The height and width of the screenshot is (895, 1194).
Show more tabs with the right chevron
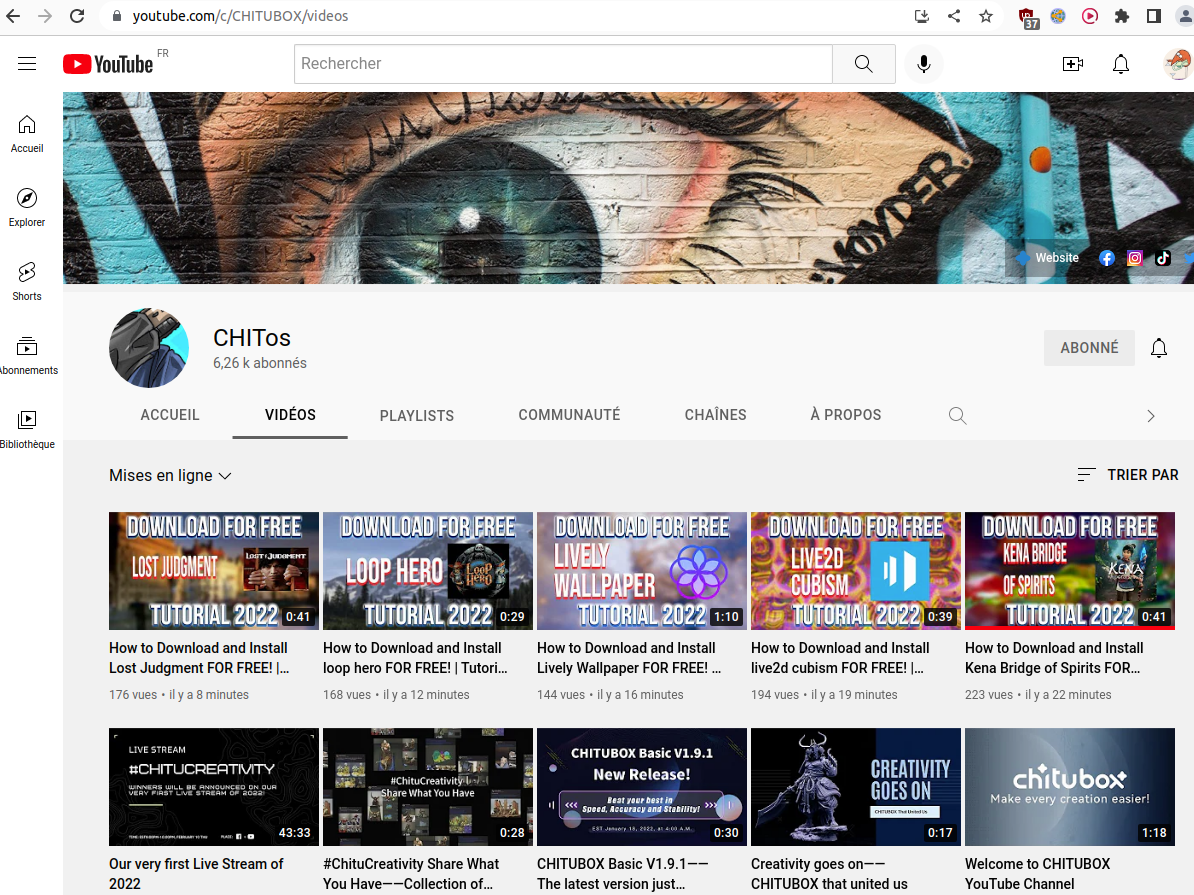pos(1151,415)
